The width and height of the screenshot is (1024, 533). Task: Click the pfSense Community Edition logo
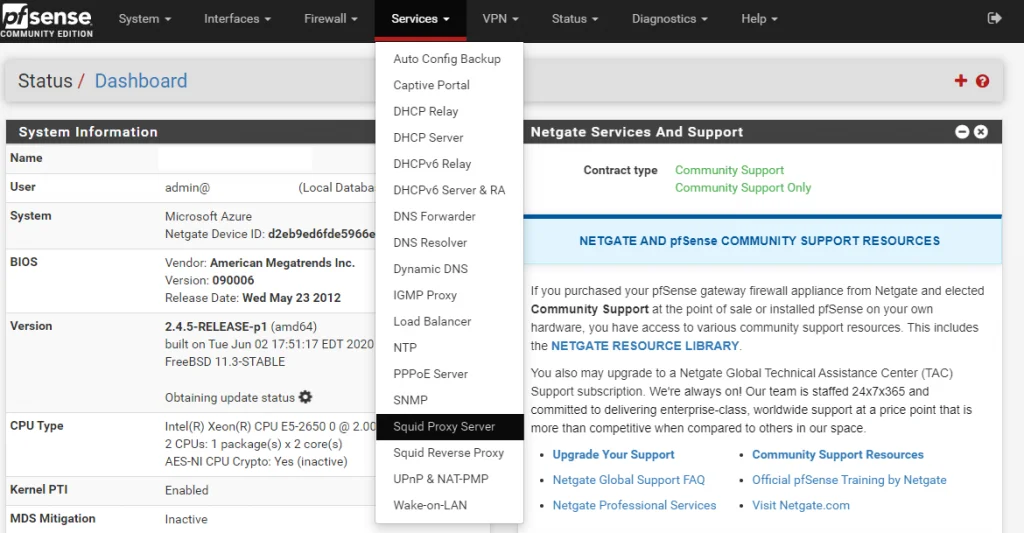click(46, 21)
